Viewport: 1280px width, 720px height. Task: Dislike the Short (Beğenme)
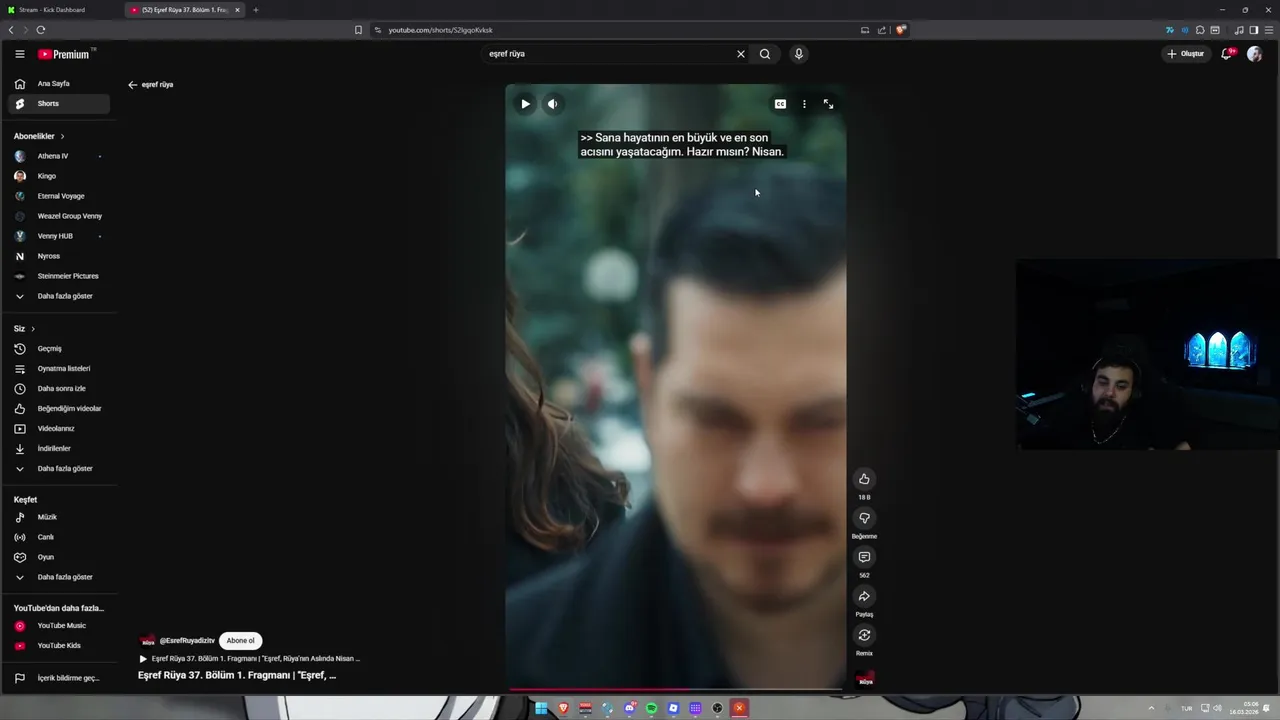point(864,518)
